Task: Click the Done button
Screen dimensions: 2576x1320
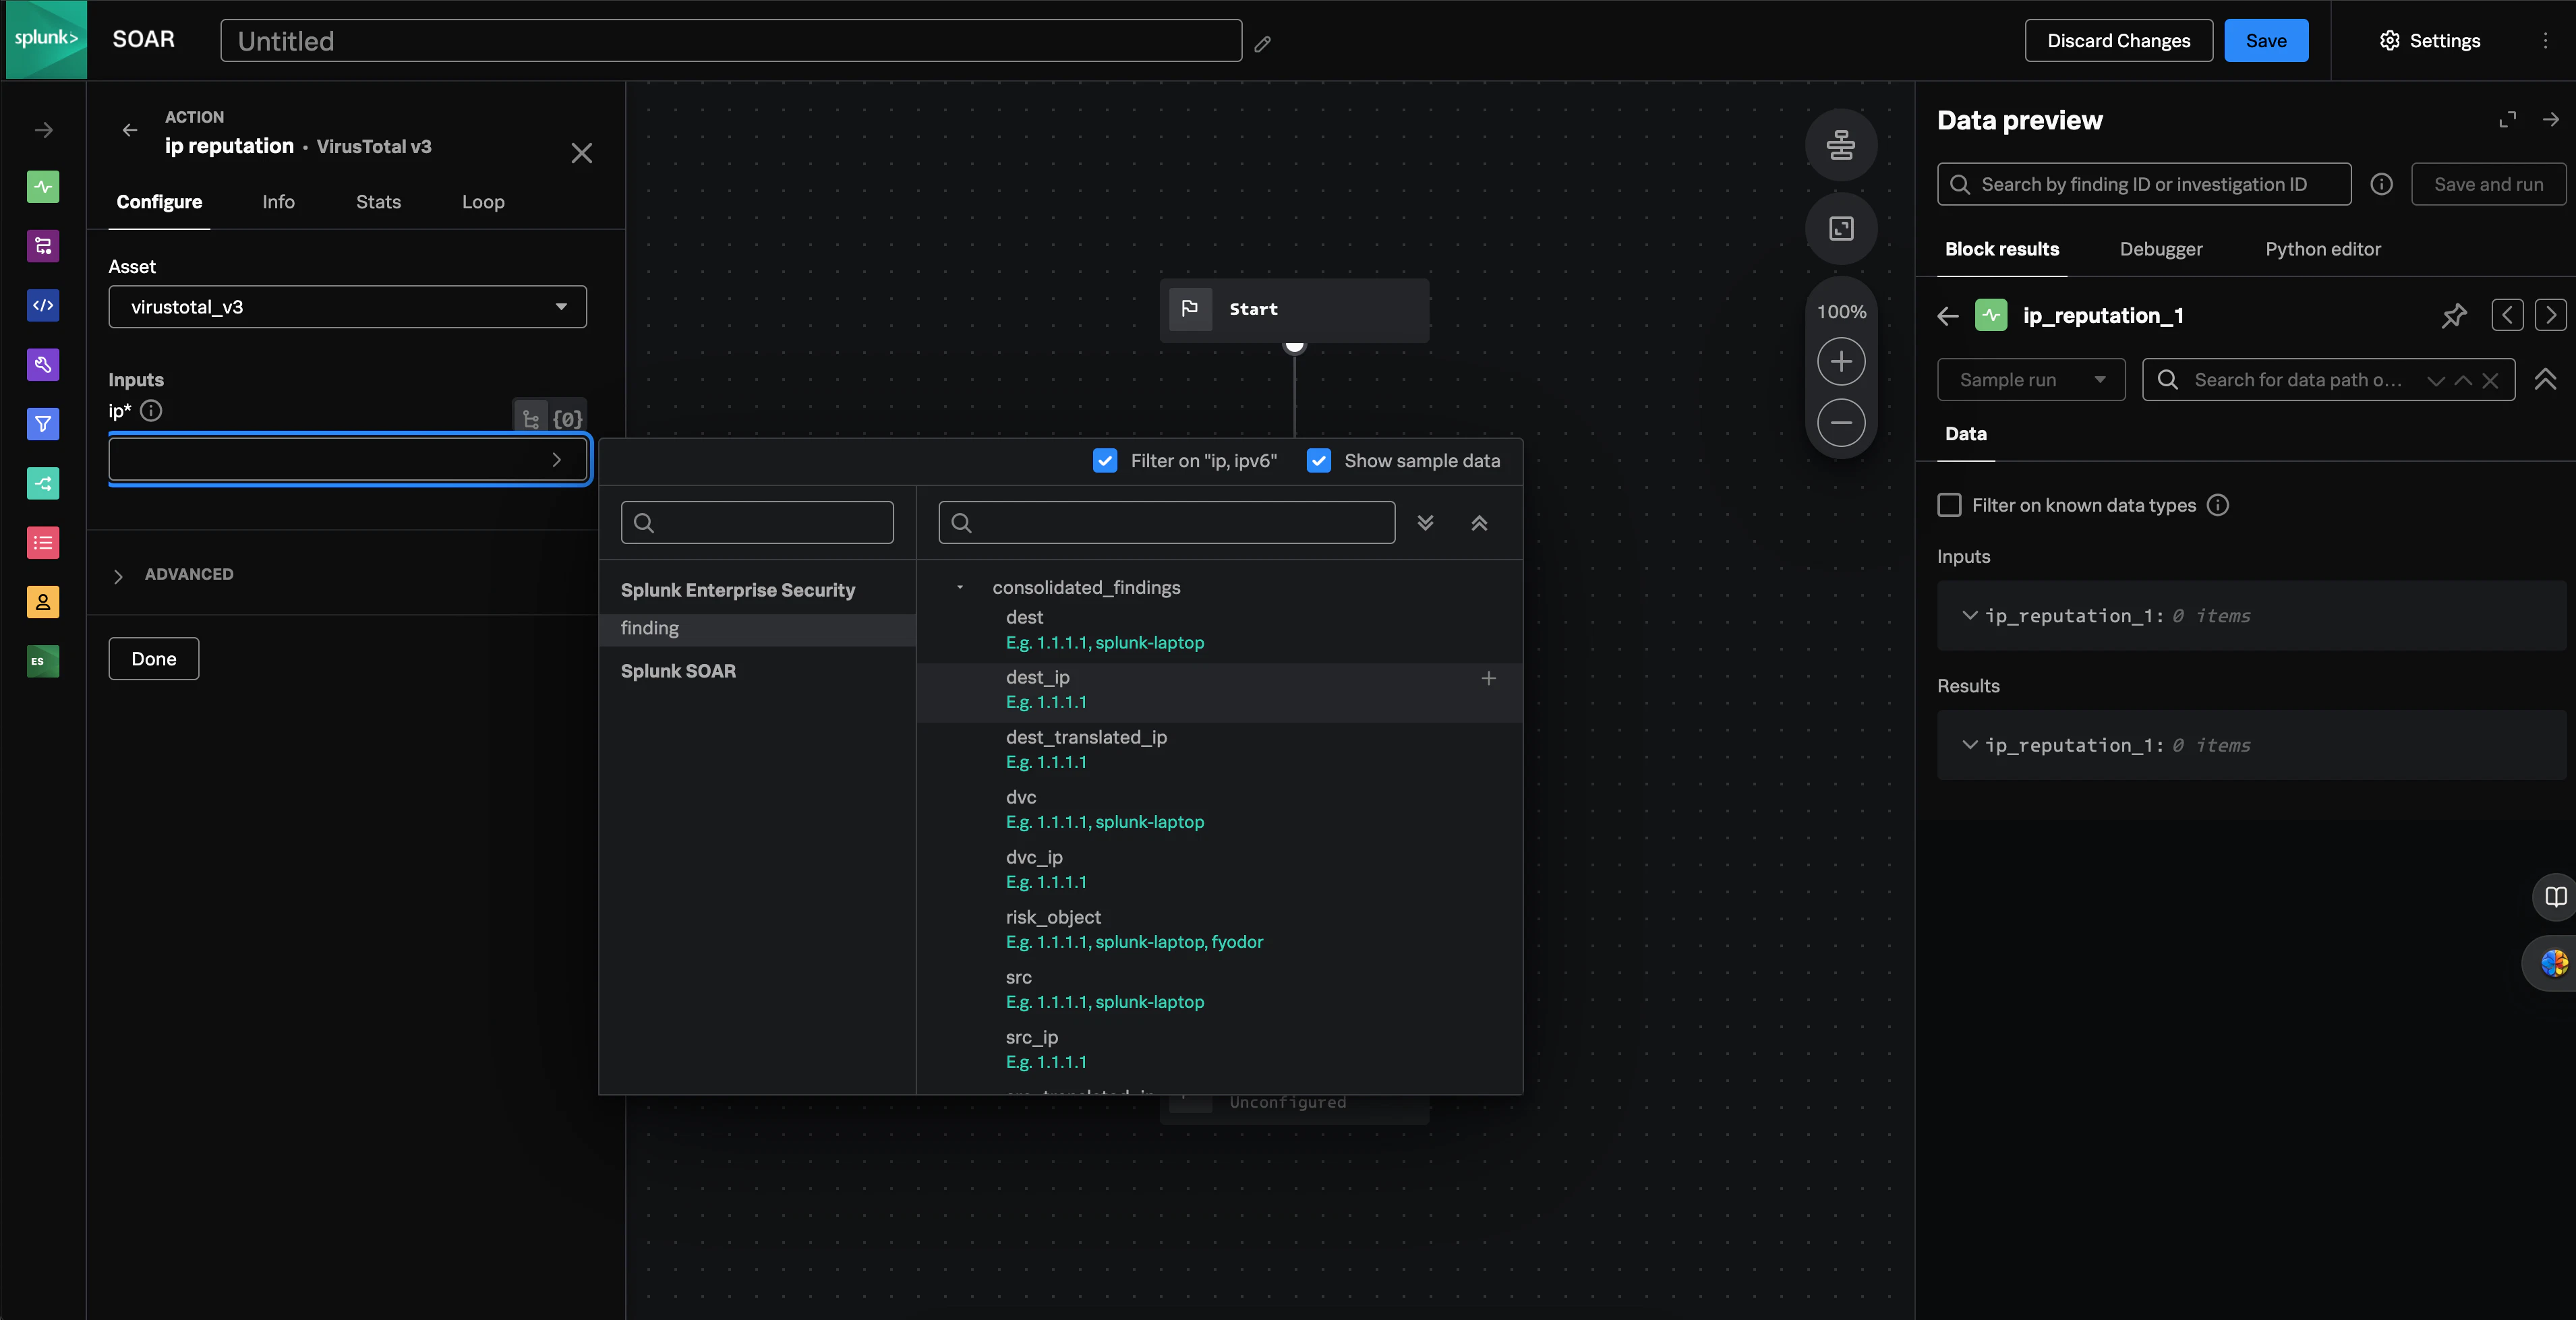Action: coord(153,659)
